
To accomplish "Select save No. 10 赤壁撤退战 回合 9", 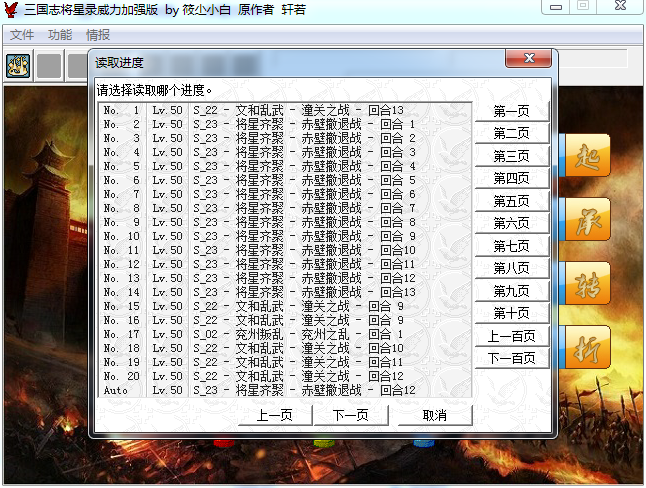I will (x=285, y=237).
